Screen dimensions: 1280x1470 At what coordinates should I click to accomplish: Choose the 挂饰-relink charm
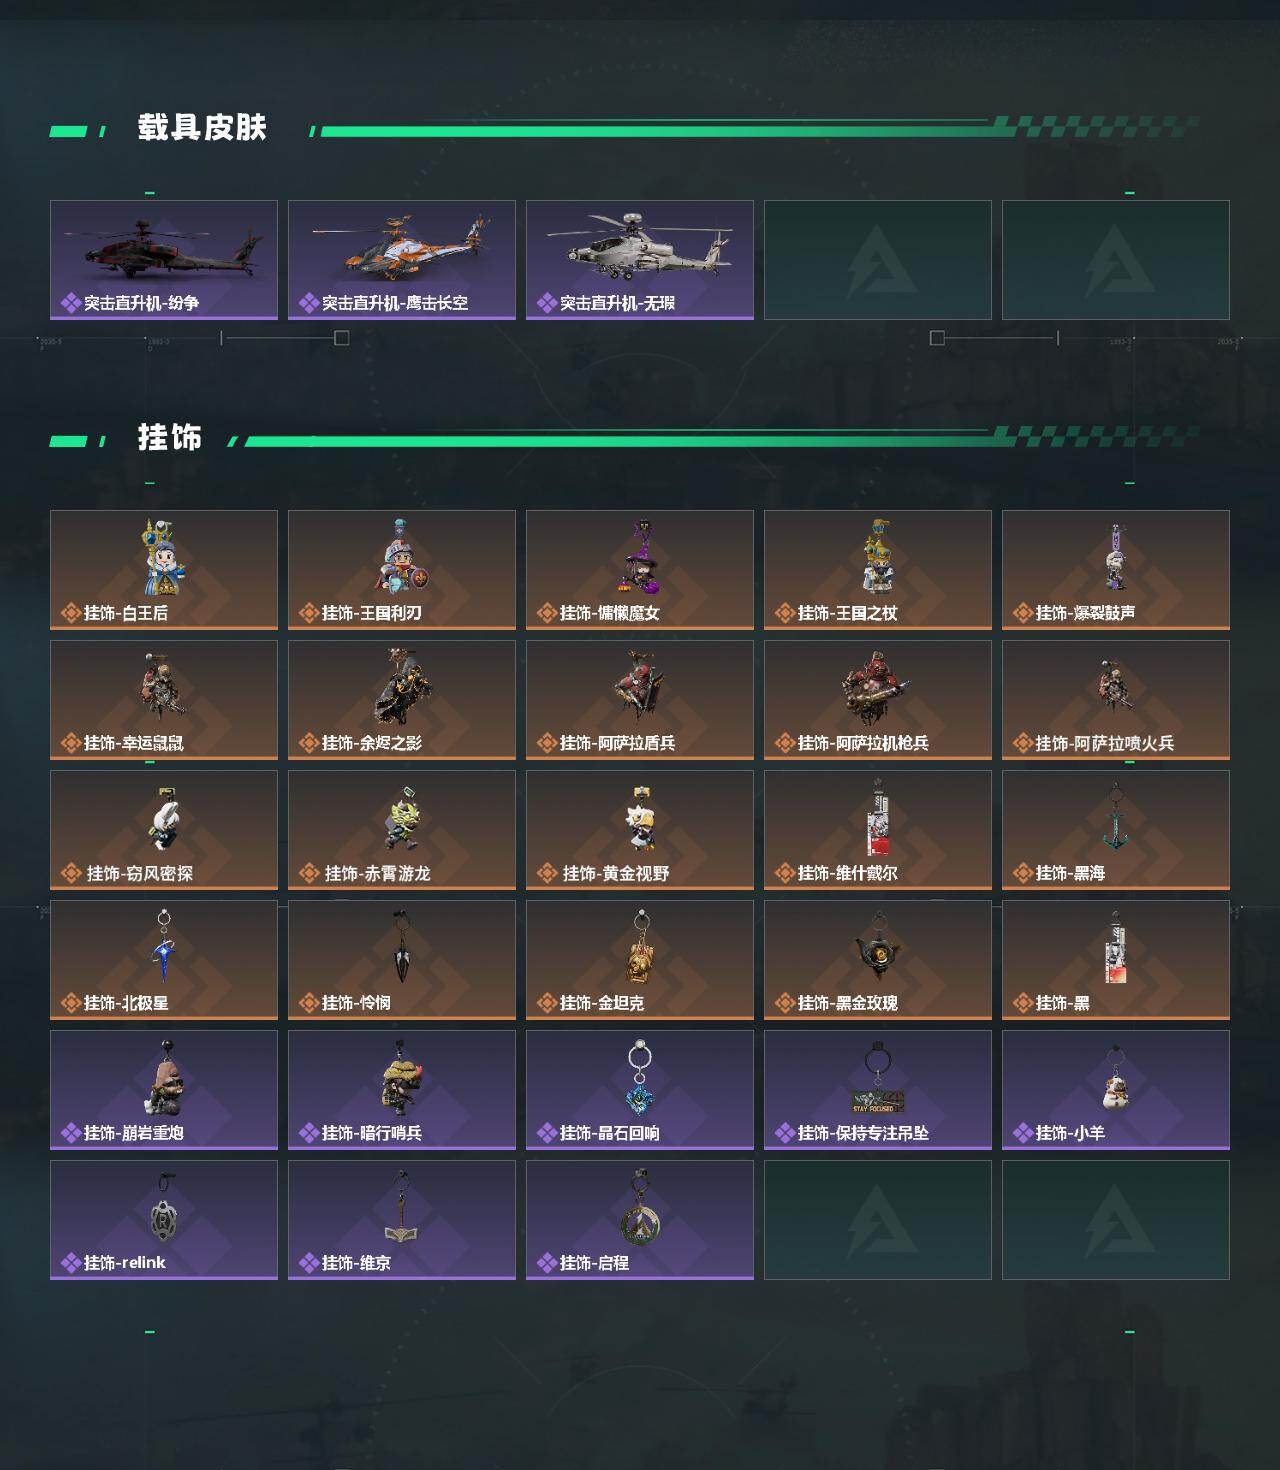(164, 1220)
